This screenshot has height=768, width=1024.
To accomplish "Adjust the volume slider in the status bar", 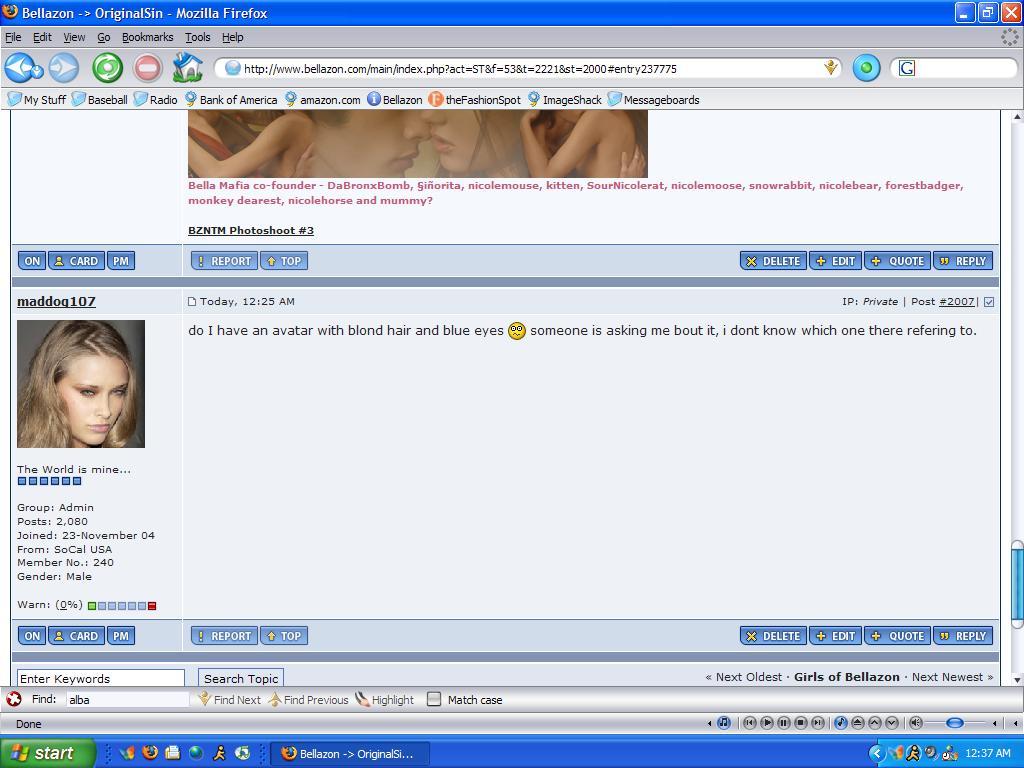I will click(954, 723).
